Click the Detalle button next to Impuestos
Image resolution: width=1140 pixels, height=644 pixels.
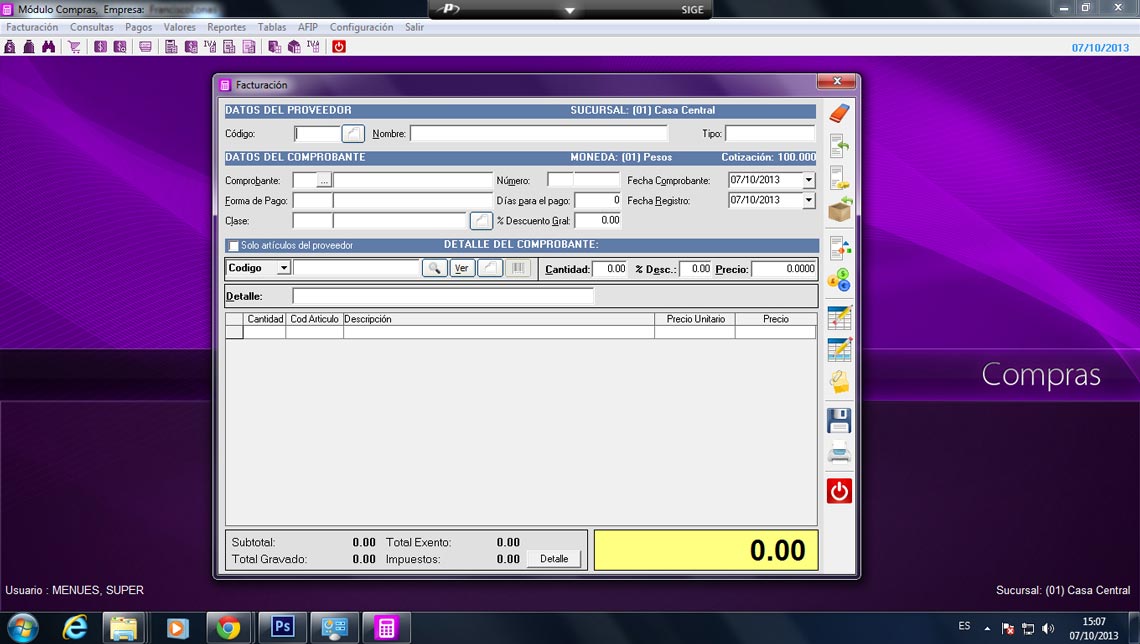[x=554, y=559]
